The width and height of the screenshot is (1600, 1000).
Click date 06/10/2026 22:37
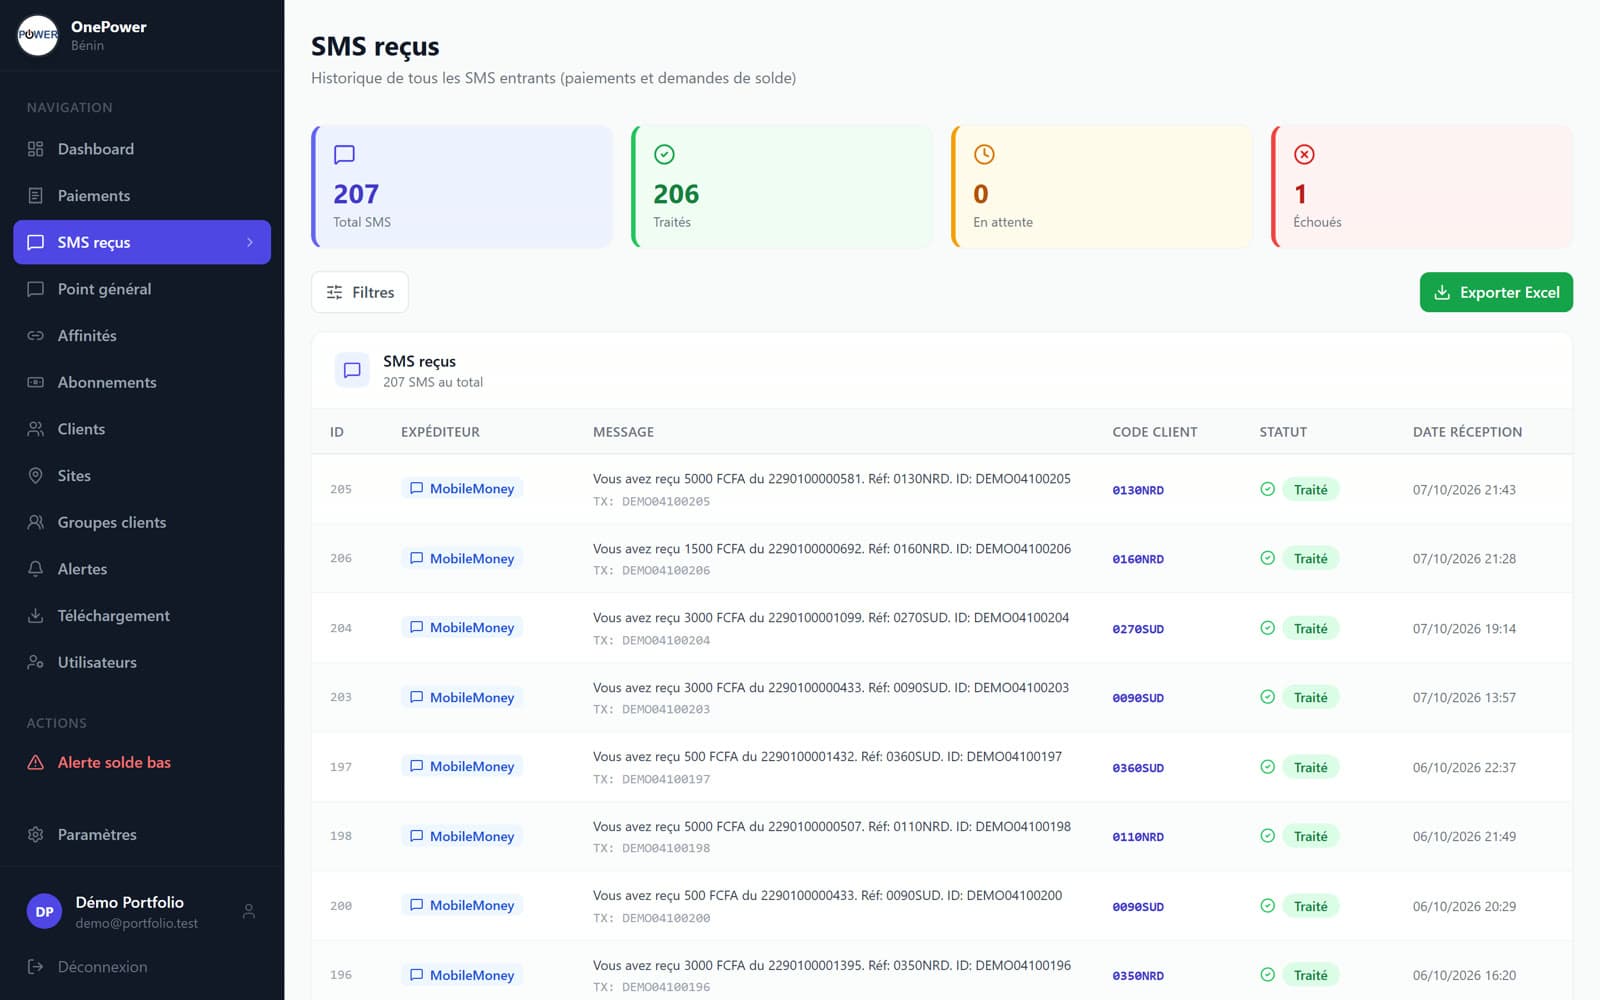click(1464, 768)
